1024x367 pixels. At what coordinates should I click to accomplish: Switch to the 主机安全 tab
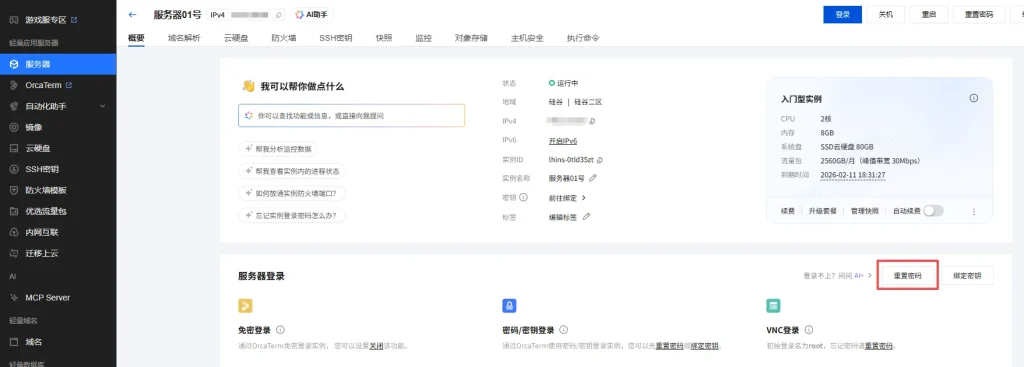point(527,38)
